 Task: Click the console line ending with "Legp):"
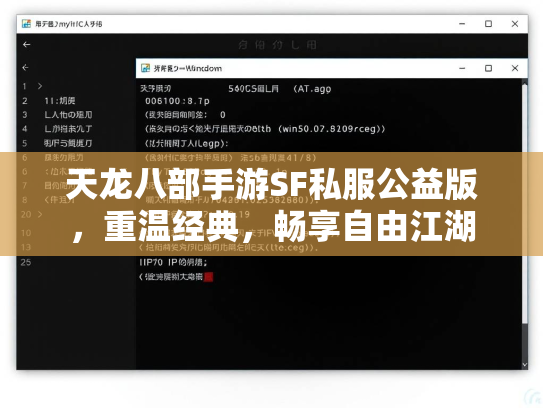pyautogui.click(x=186, y=143)
